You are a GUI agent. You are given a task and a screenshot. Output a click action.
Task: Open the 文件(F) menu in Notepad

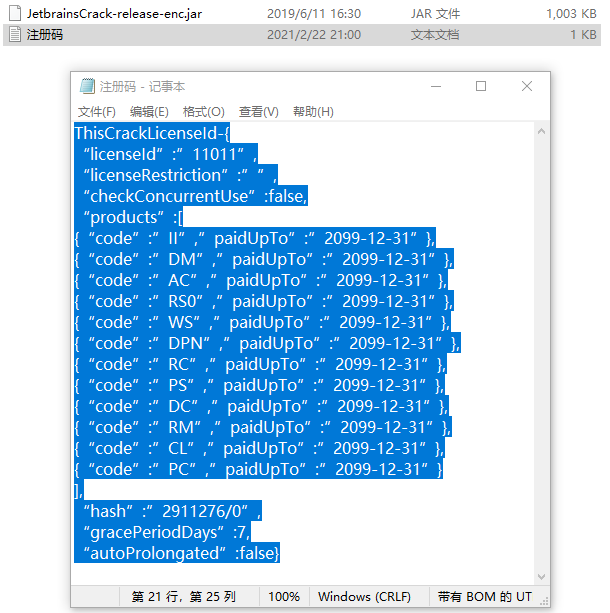(x=97, y=112)
